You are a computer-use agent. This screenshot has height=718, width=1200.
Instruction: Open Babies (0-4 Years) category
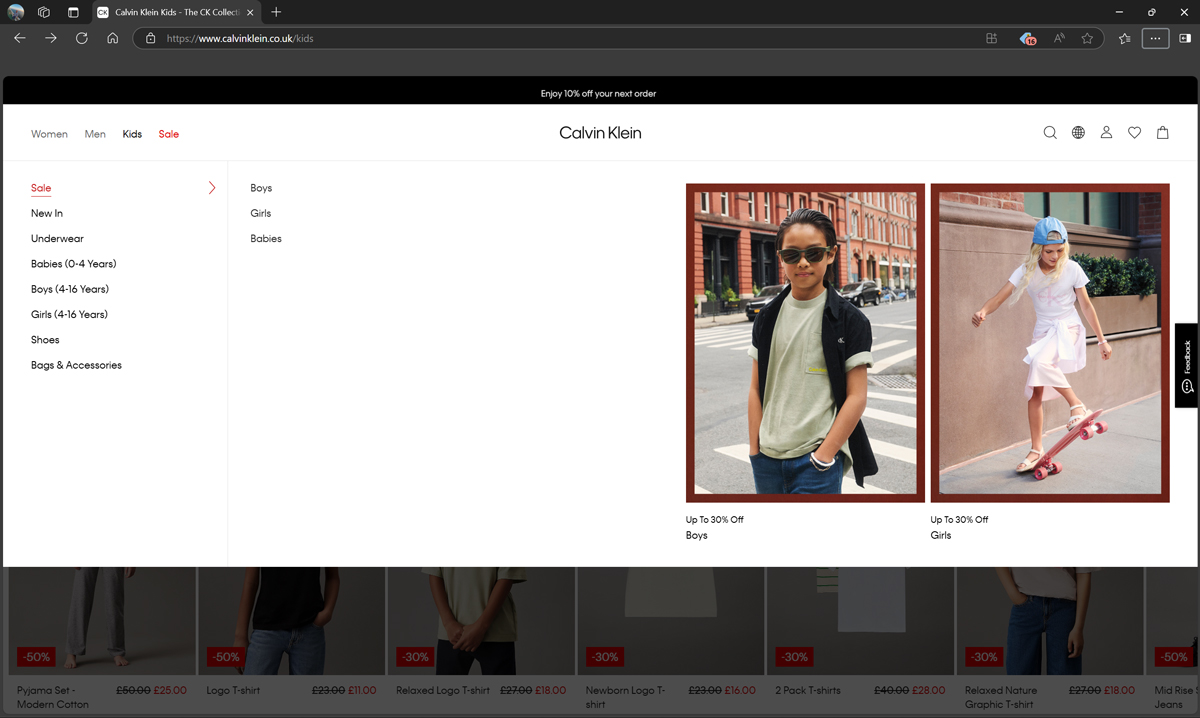pos(73,264)
